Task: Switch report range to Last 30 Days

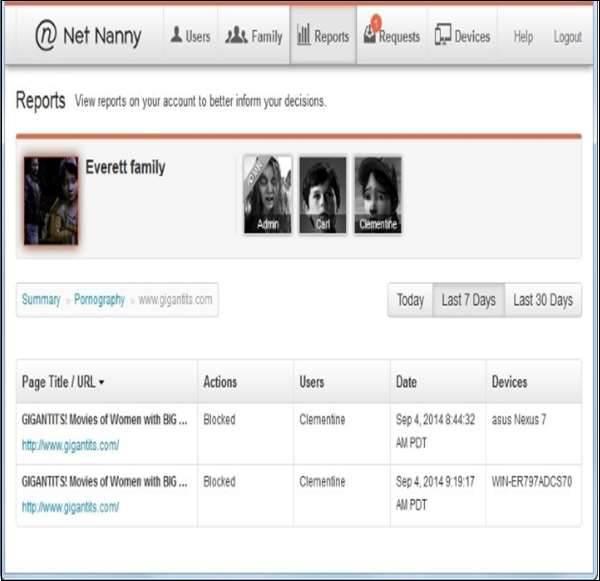Action: [543, 300]
